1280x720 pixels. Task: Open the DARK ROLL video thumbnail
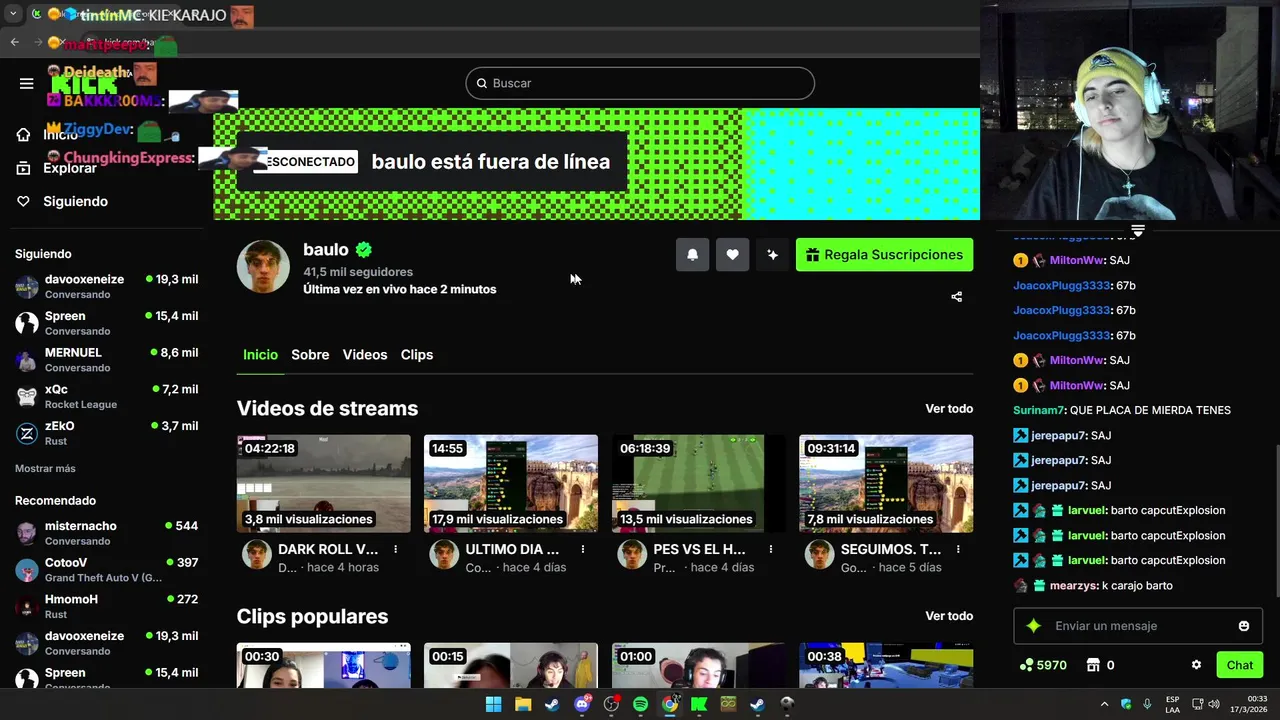point(323,483)
